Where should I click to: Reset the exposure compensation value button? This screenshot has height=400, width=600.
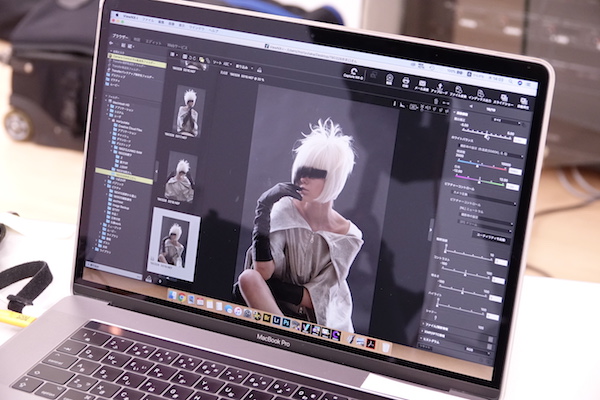point(519,140)
